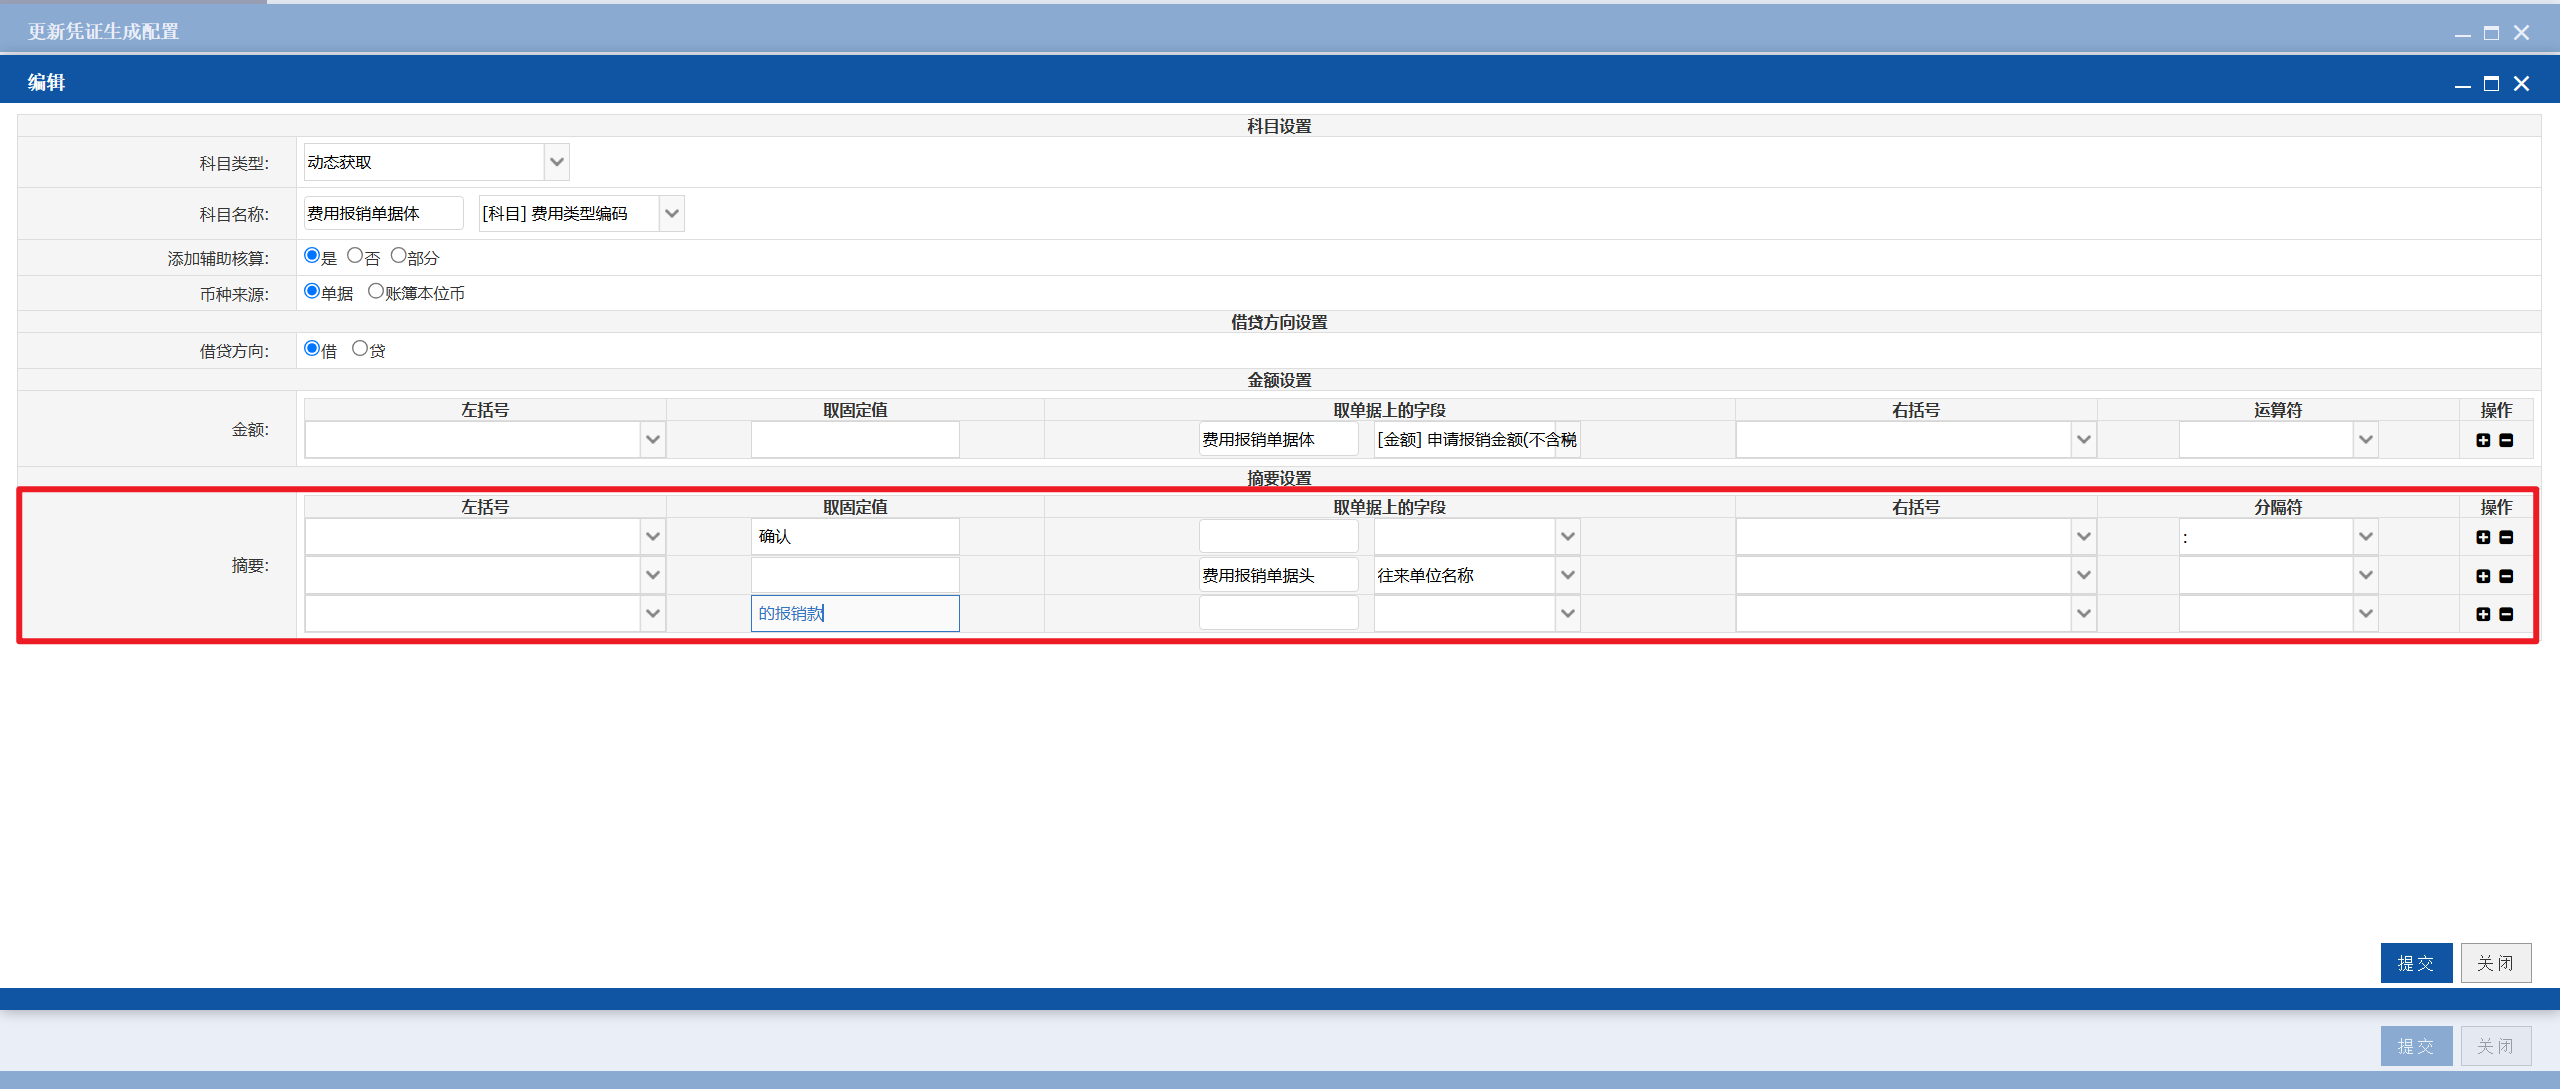Image resolution: width=2560 pixels, height=1089 pixels.
Task: Open the 往来单位名称 field dropdown
Action: (x=1567, y=575)
